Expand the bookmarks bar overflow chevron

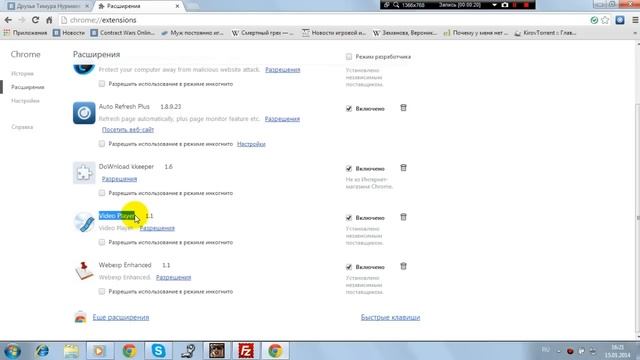635,33
